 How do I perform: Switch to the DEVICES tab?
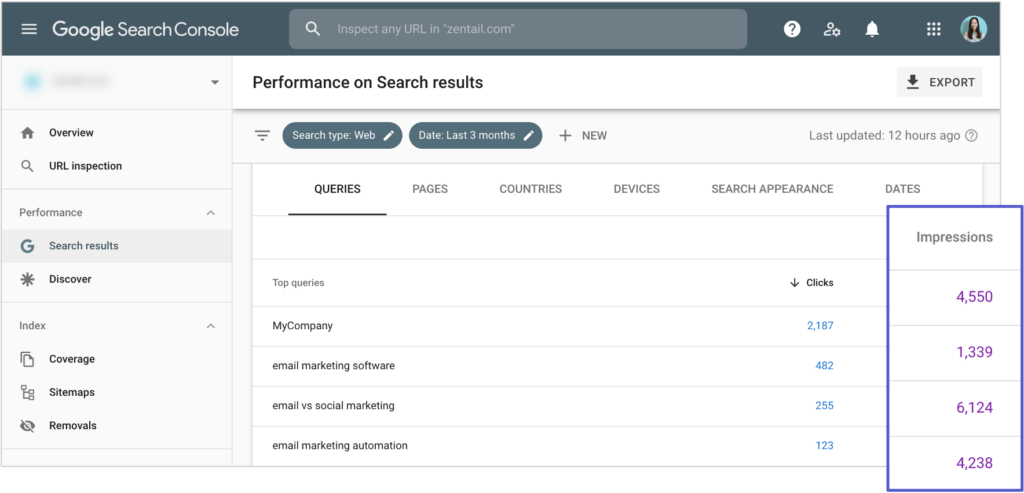(x=637, y=189)
